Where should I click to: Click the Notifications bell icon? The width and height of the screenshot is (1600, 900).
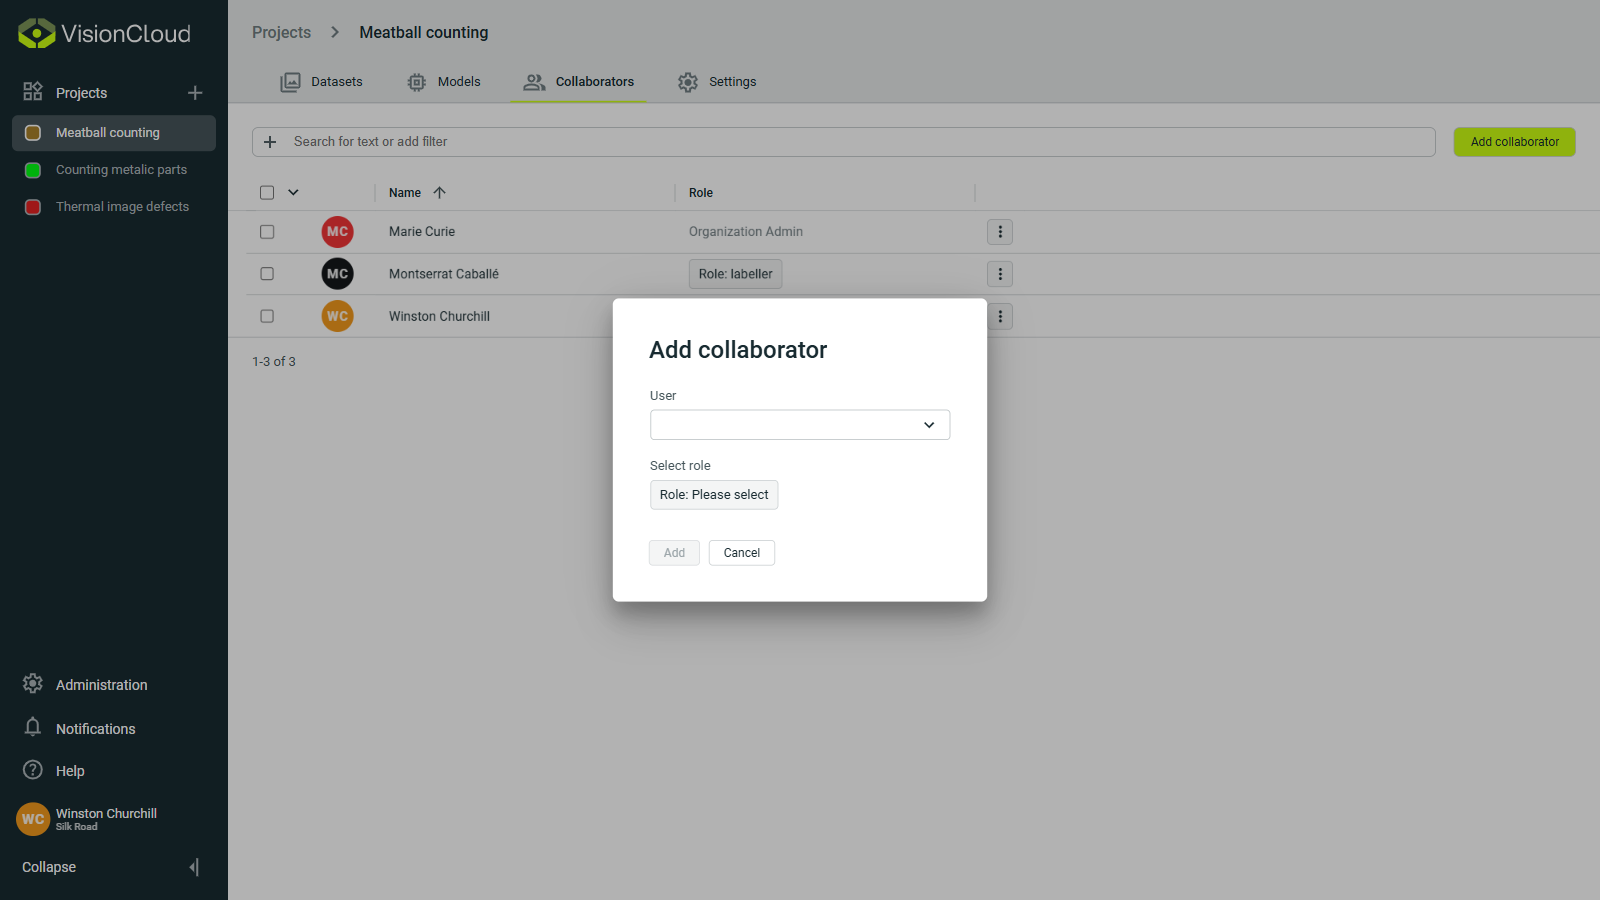[32, 728]
